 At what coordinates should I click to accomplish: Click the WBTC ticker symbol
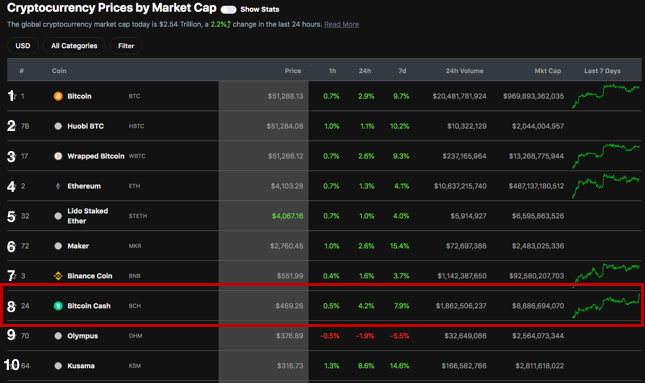pyautogui.click(x=137, y=156)
